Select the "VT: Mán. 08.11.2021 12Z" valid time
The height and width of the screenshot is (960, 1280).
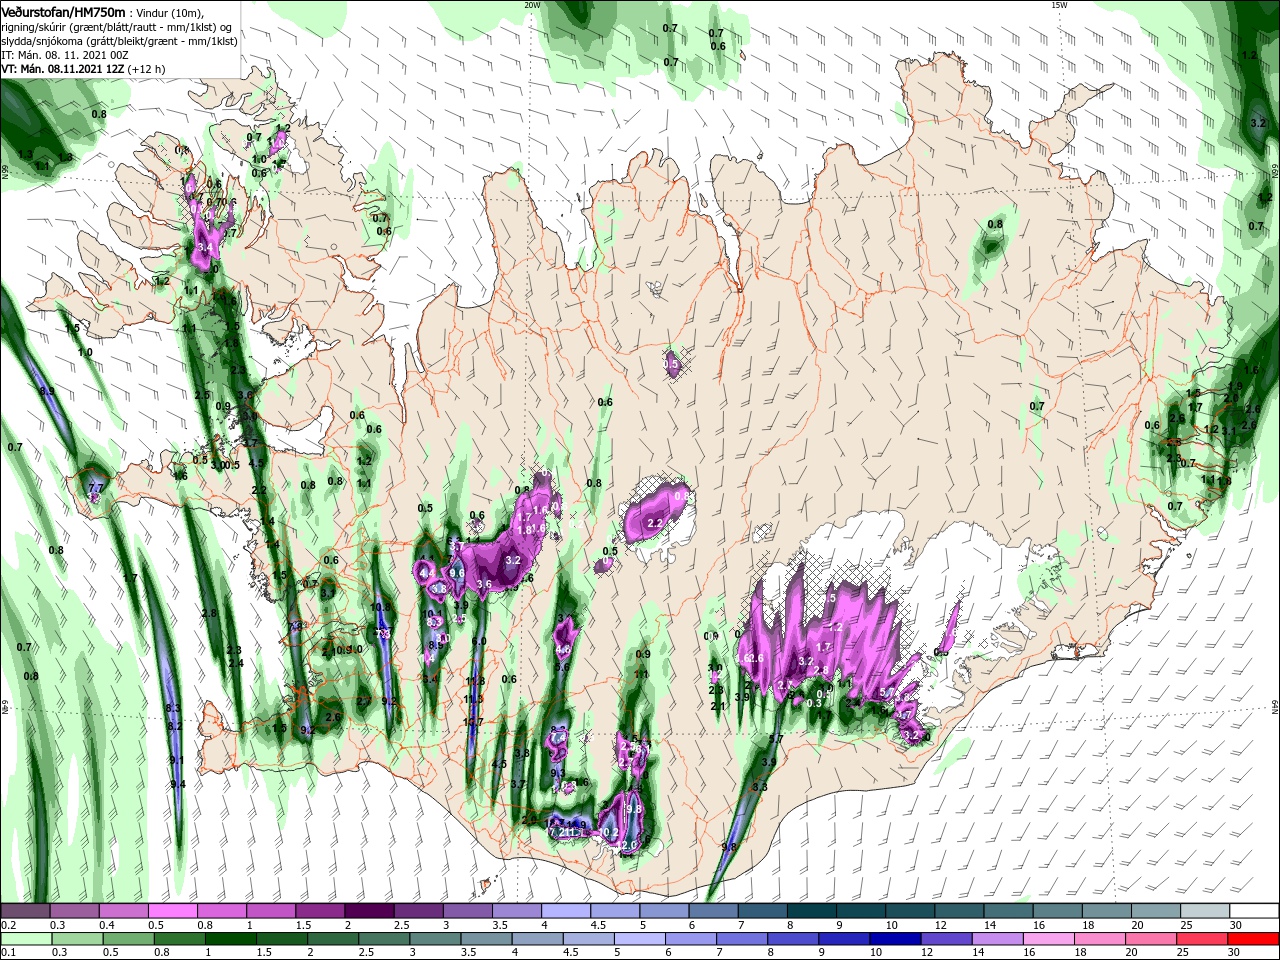point(62,69)
